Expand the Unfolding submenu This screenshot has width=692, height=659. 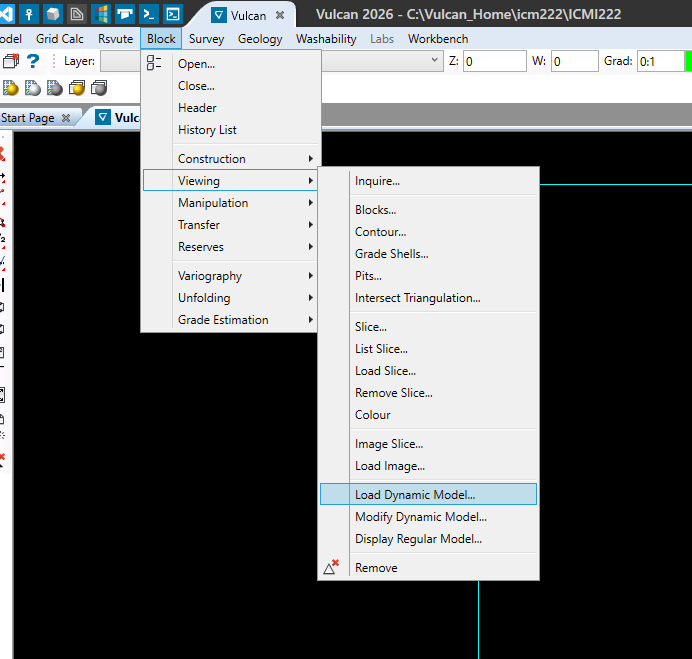pos(230,298)
